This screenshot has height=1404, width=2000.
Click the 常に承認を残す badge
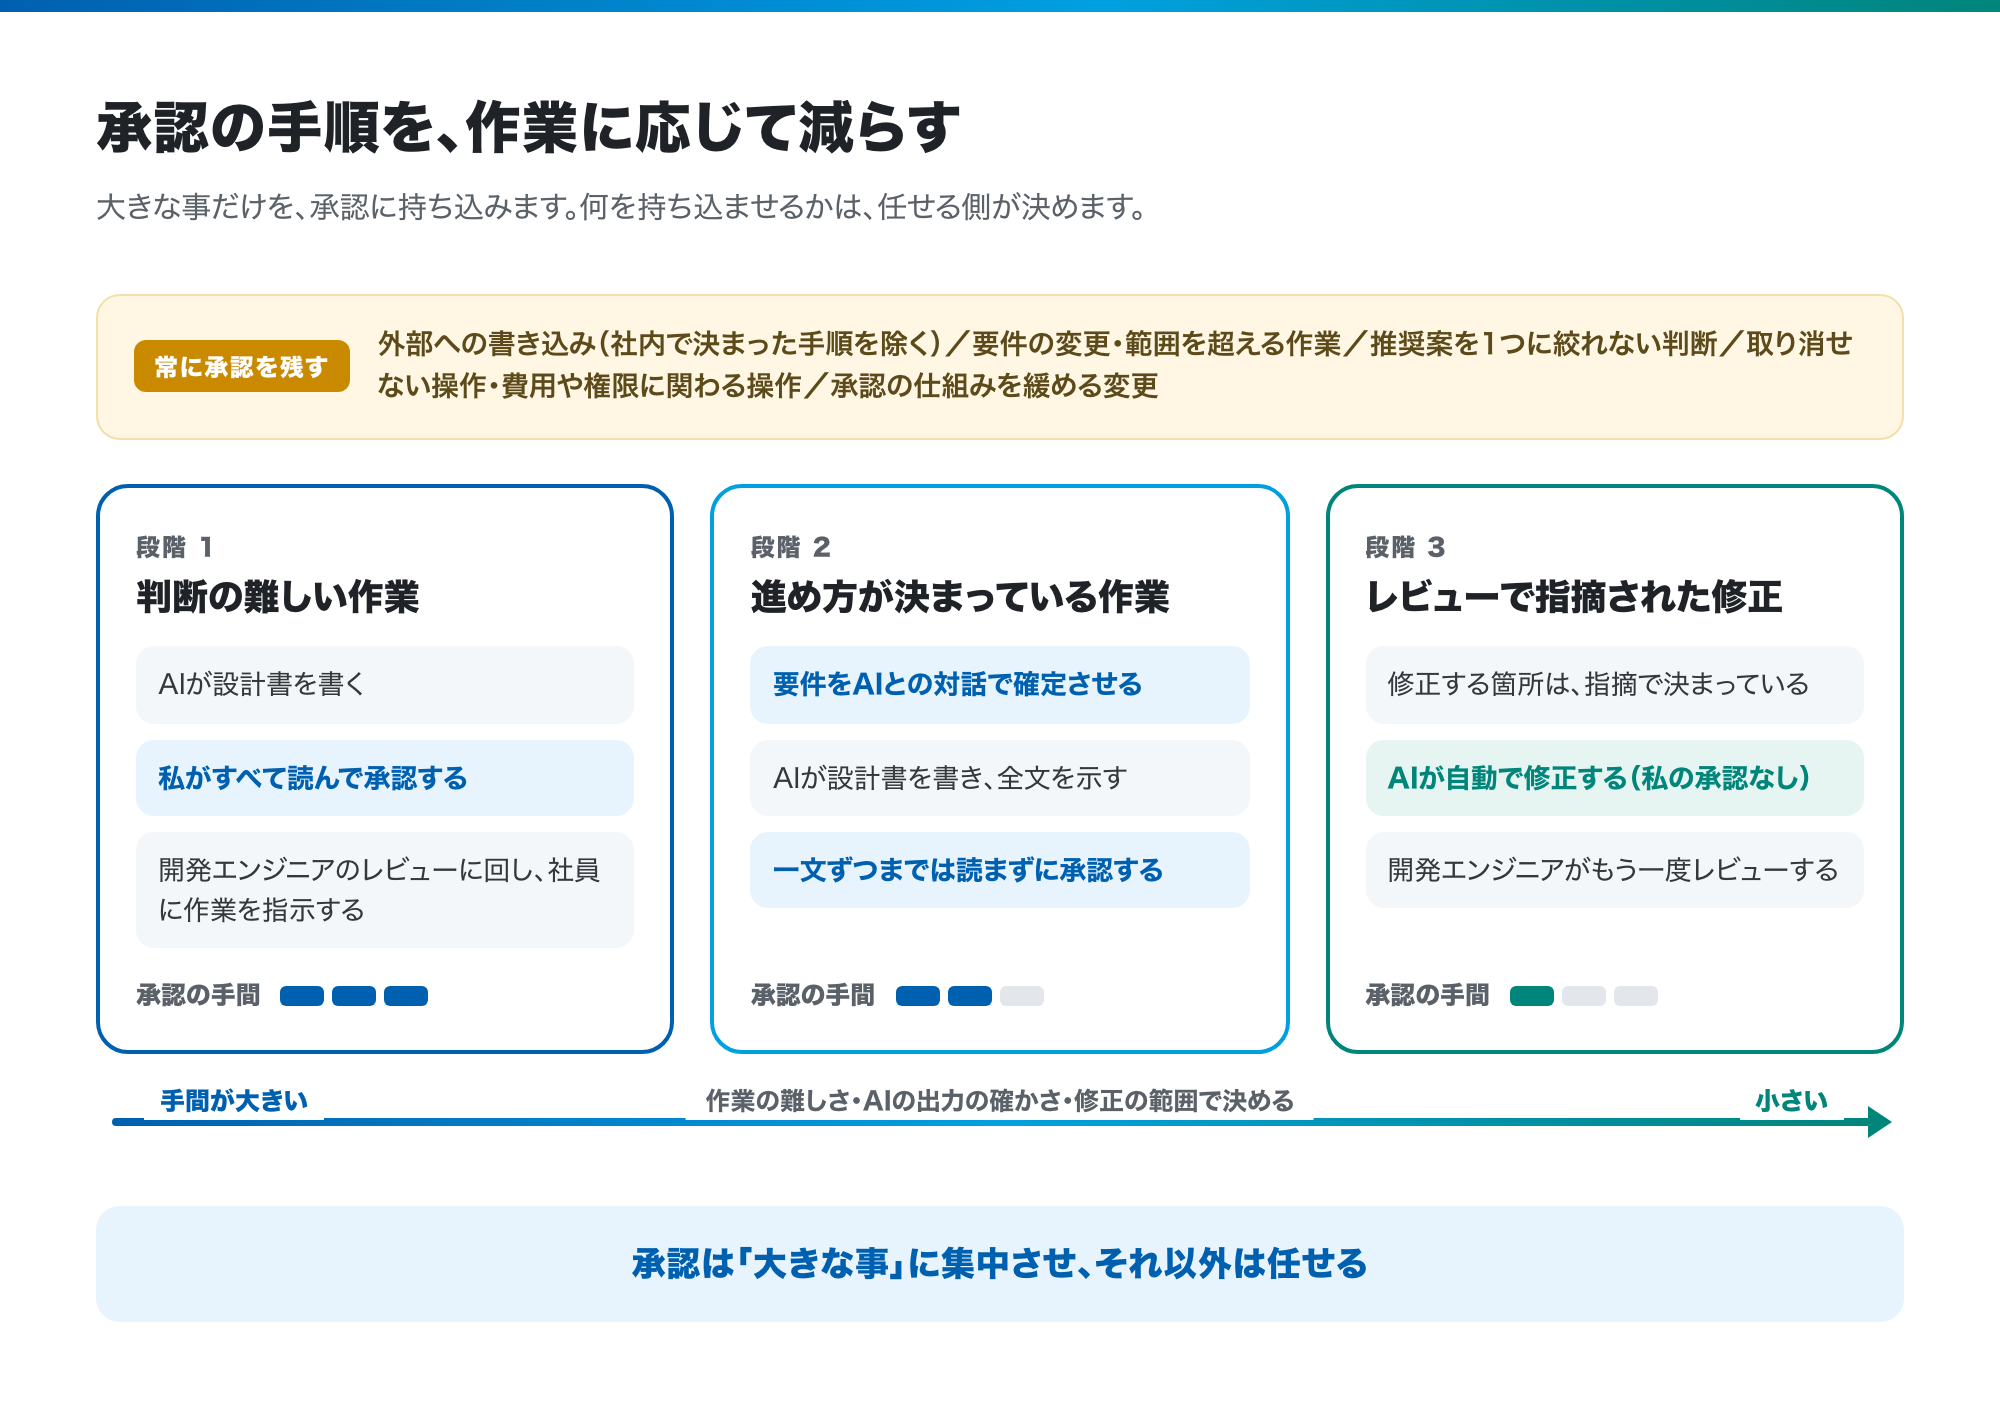[242, 366]
